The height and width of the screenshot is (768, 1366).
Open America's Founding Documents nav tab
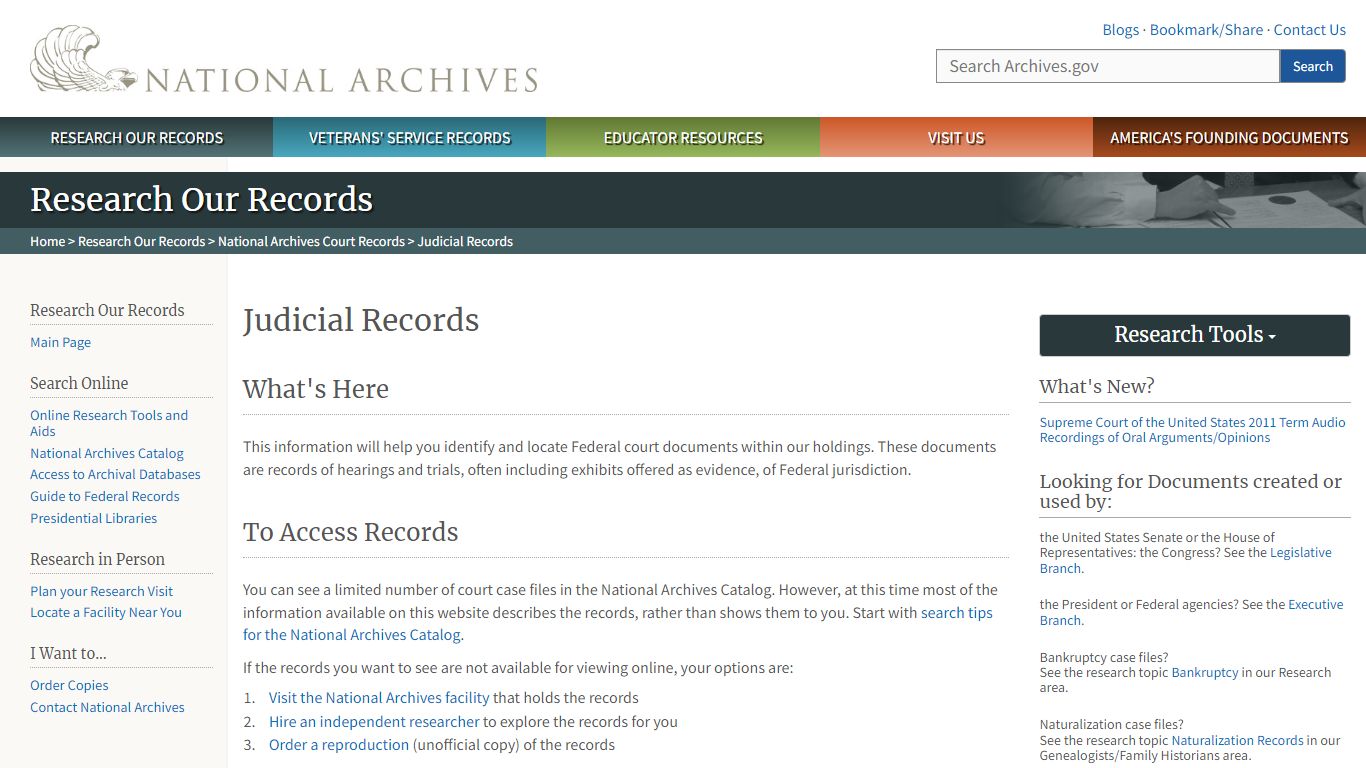1229,138
